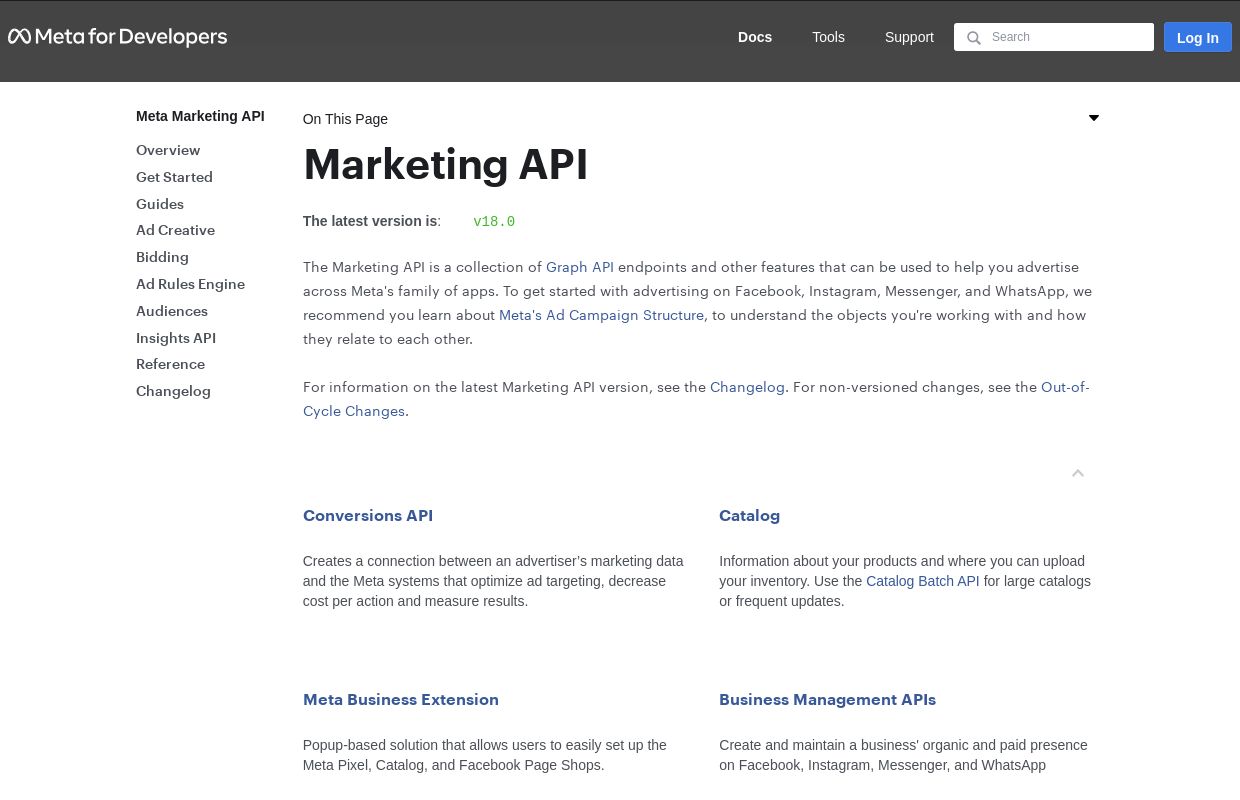This screenshot has width=1240, height=800.
Task: Follow the Catalog Batch API link
Action: click(x=923, y=581)
